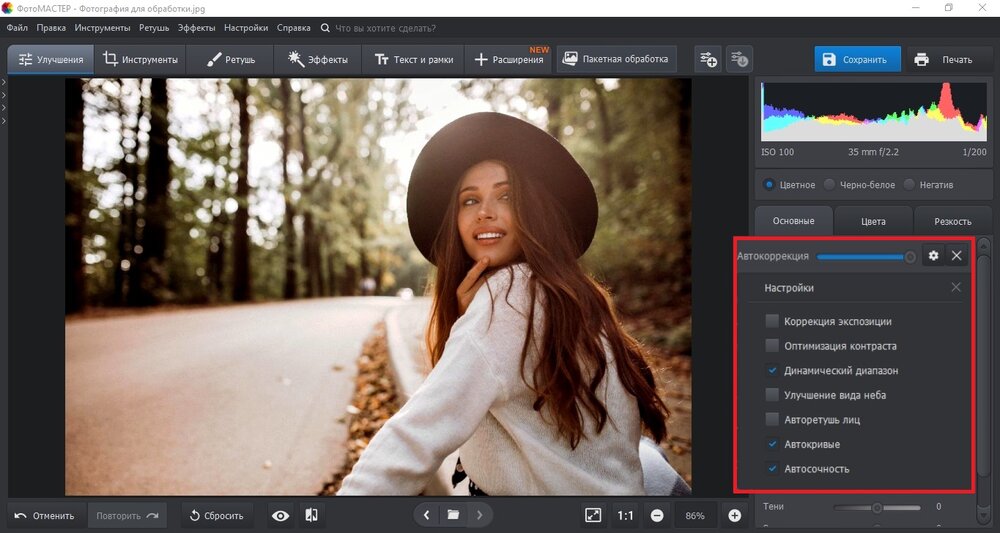The image size is (1000, 533).
Task: Click the add preset sliders icon
Action: (x=708, y=59)
